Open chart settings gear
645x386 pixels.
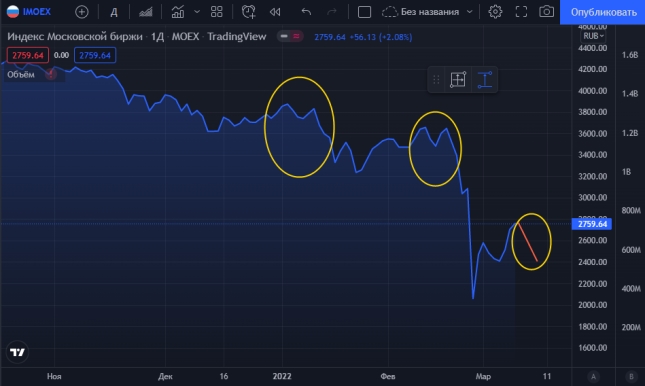tap(495, 12)
